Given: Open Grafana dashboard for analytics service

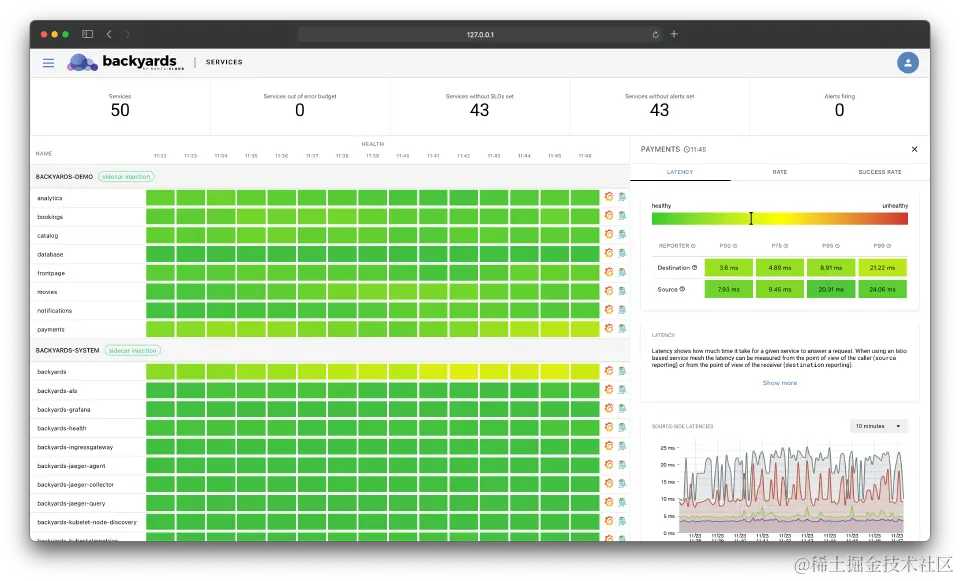Looking at the screenshot, I should (609, 197).
